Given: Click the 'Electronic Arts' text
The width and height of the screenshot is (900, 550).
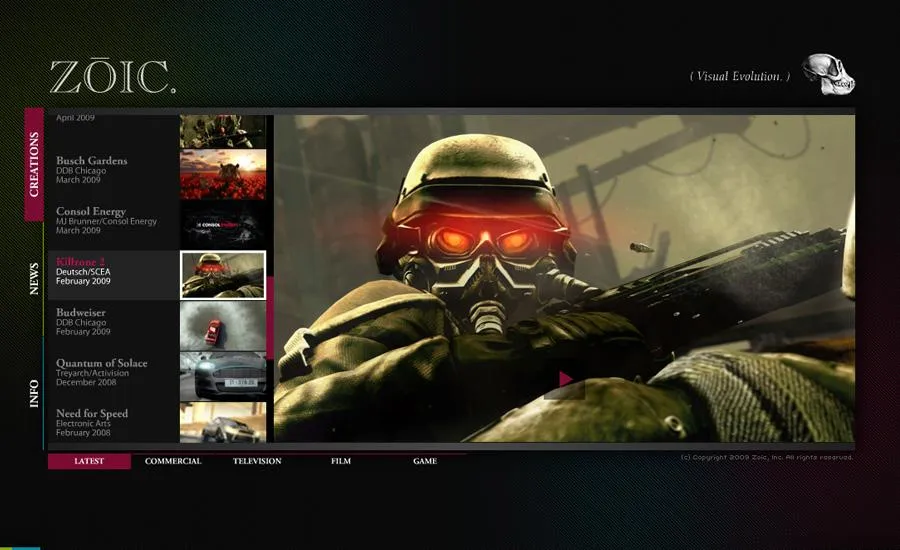Looking at the screenshot, I should tap(83, 424).
